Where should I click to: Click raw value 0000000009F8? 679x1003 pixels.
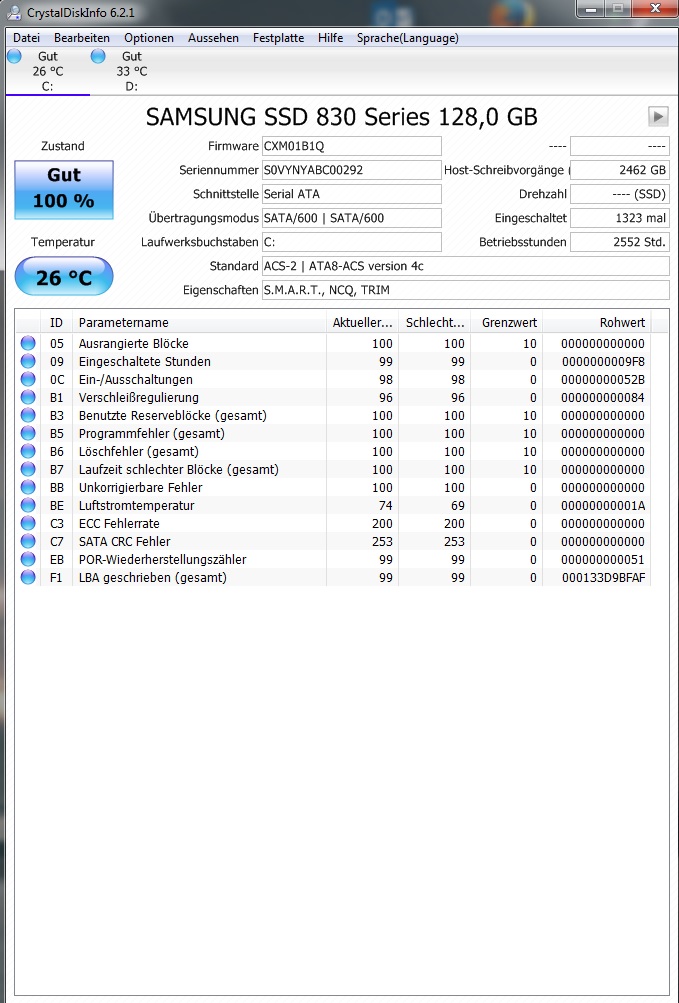(603, 361)
